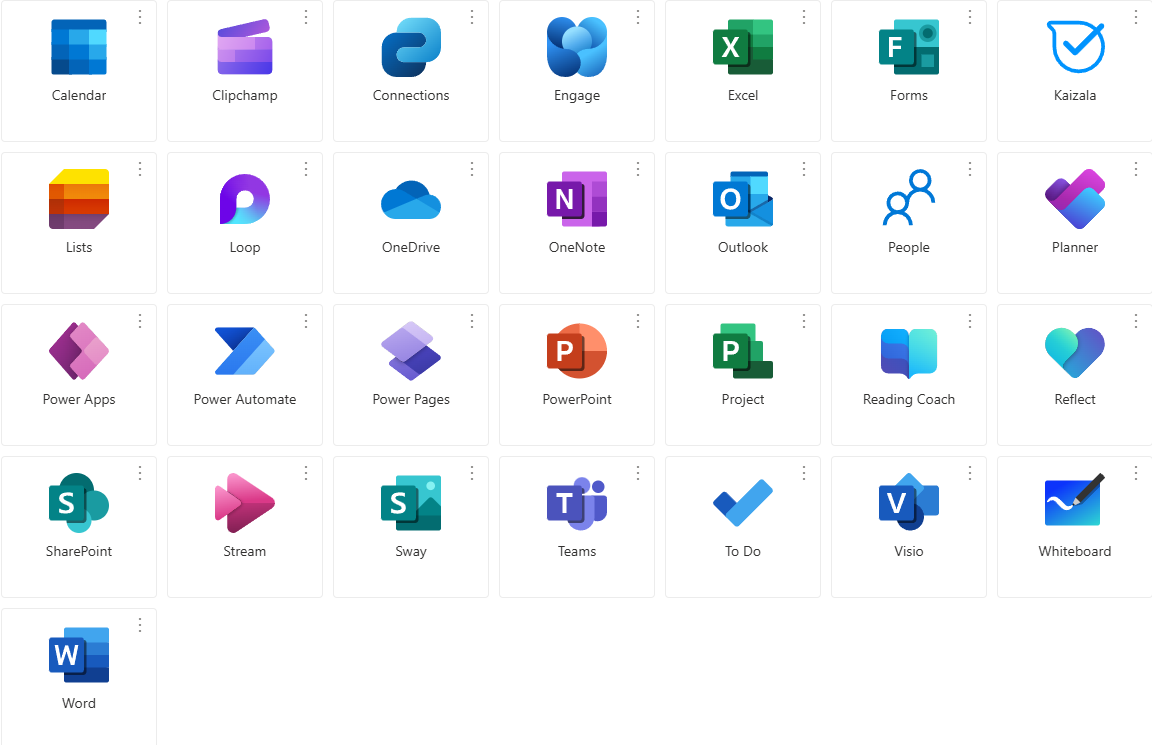Click the Sway app icon
The image size is (1152, 745).
(411, 503)
